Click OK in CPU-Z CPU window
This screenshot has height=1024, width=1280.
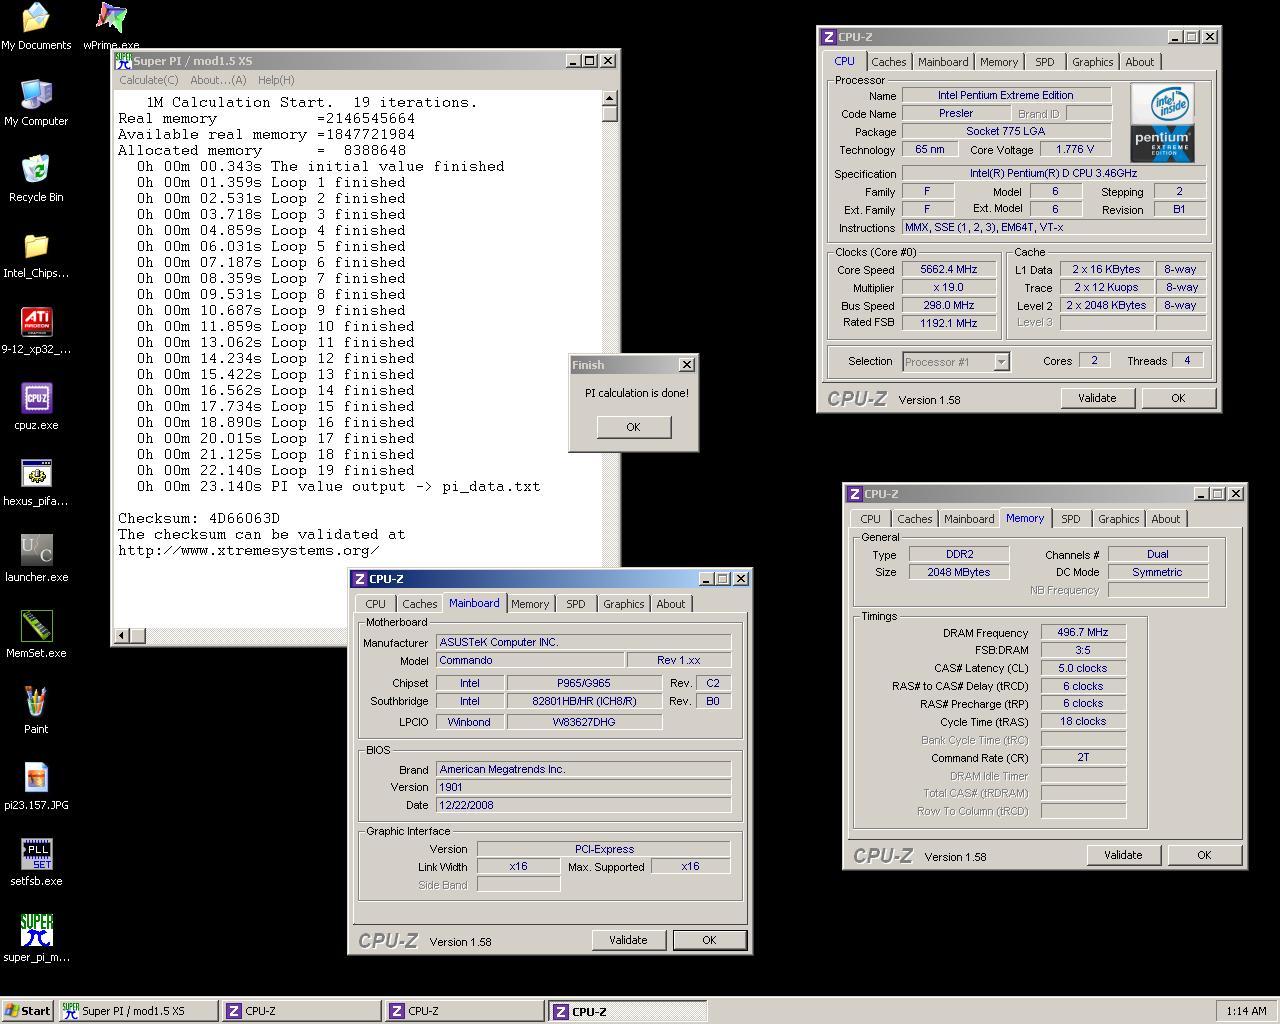(1178, 398)
